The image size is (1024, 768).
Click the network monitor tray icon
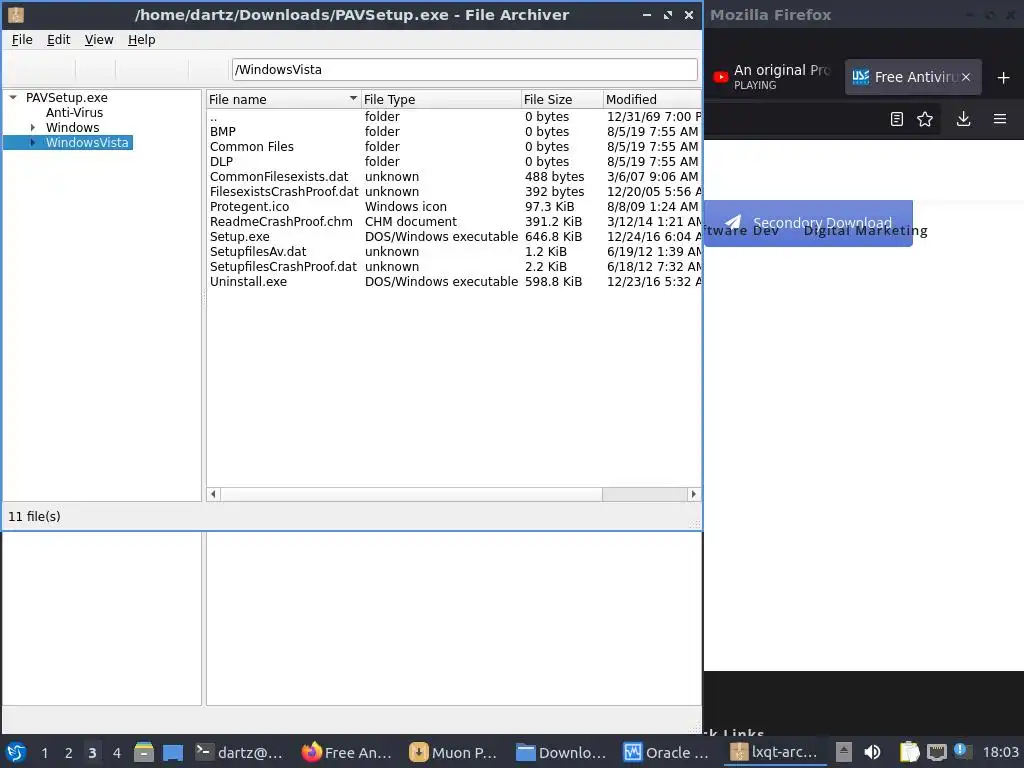point(936,752)
